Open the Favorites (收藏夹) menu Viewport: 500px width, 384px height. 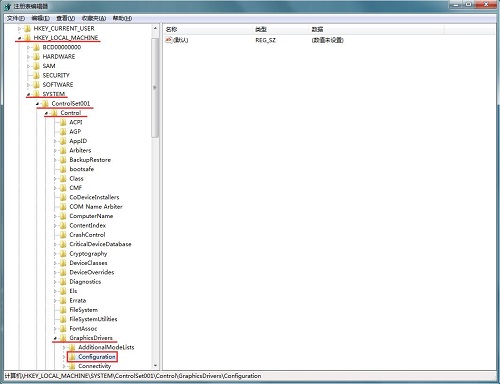click(94, 18)
